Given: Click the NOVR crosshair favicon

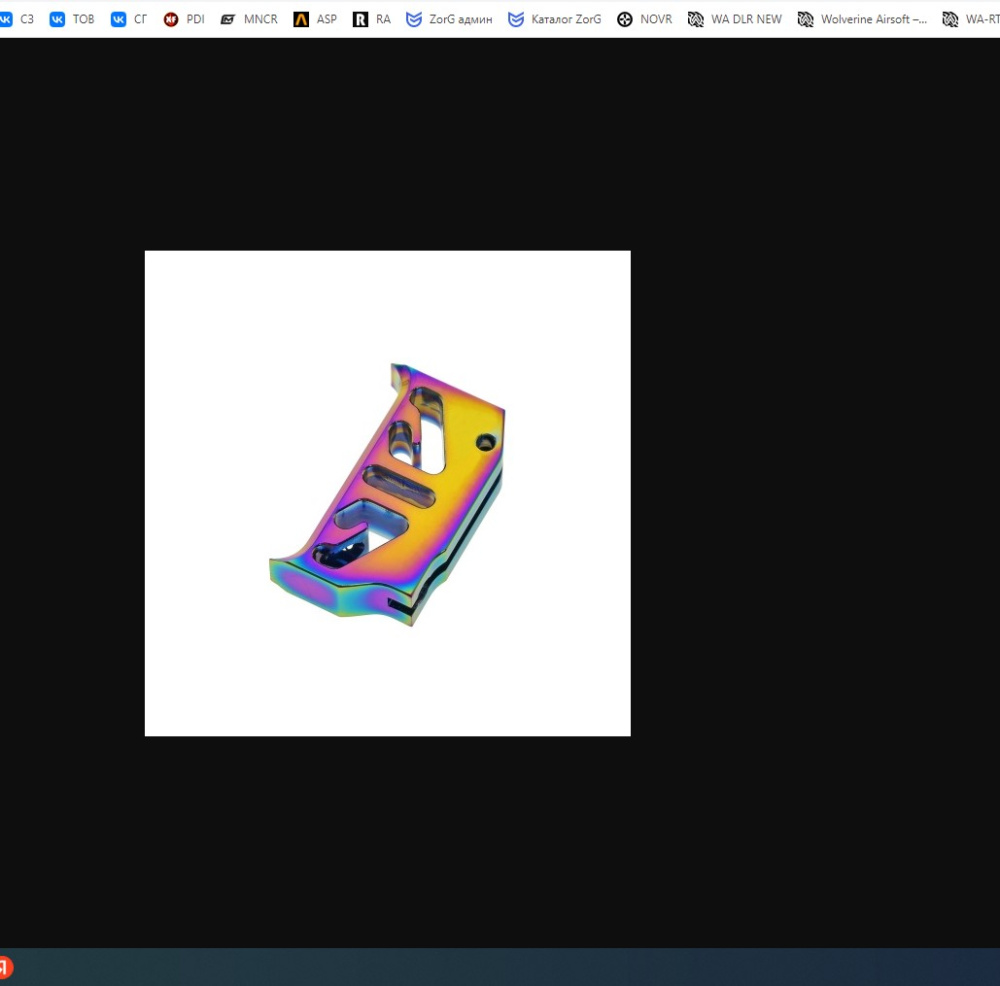Looking at the screenshot, I should coord(625,19).
